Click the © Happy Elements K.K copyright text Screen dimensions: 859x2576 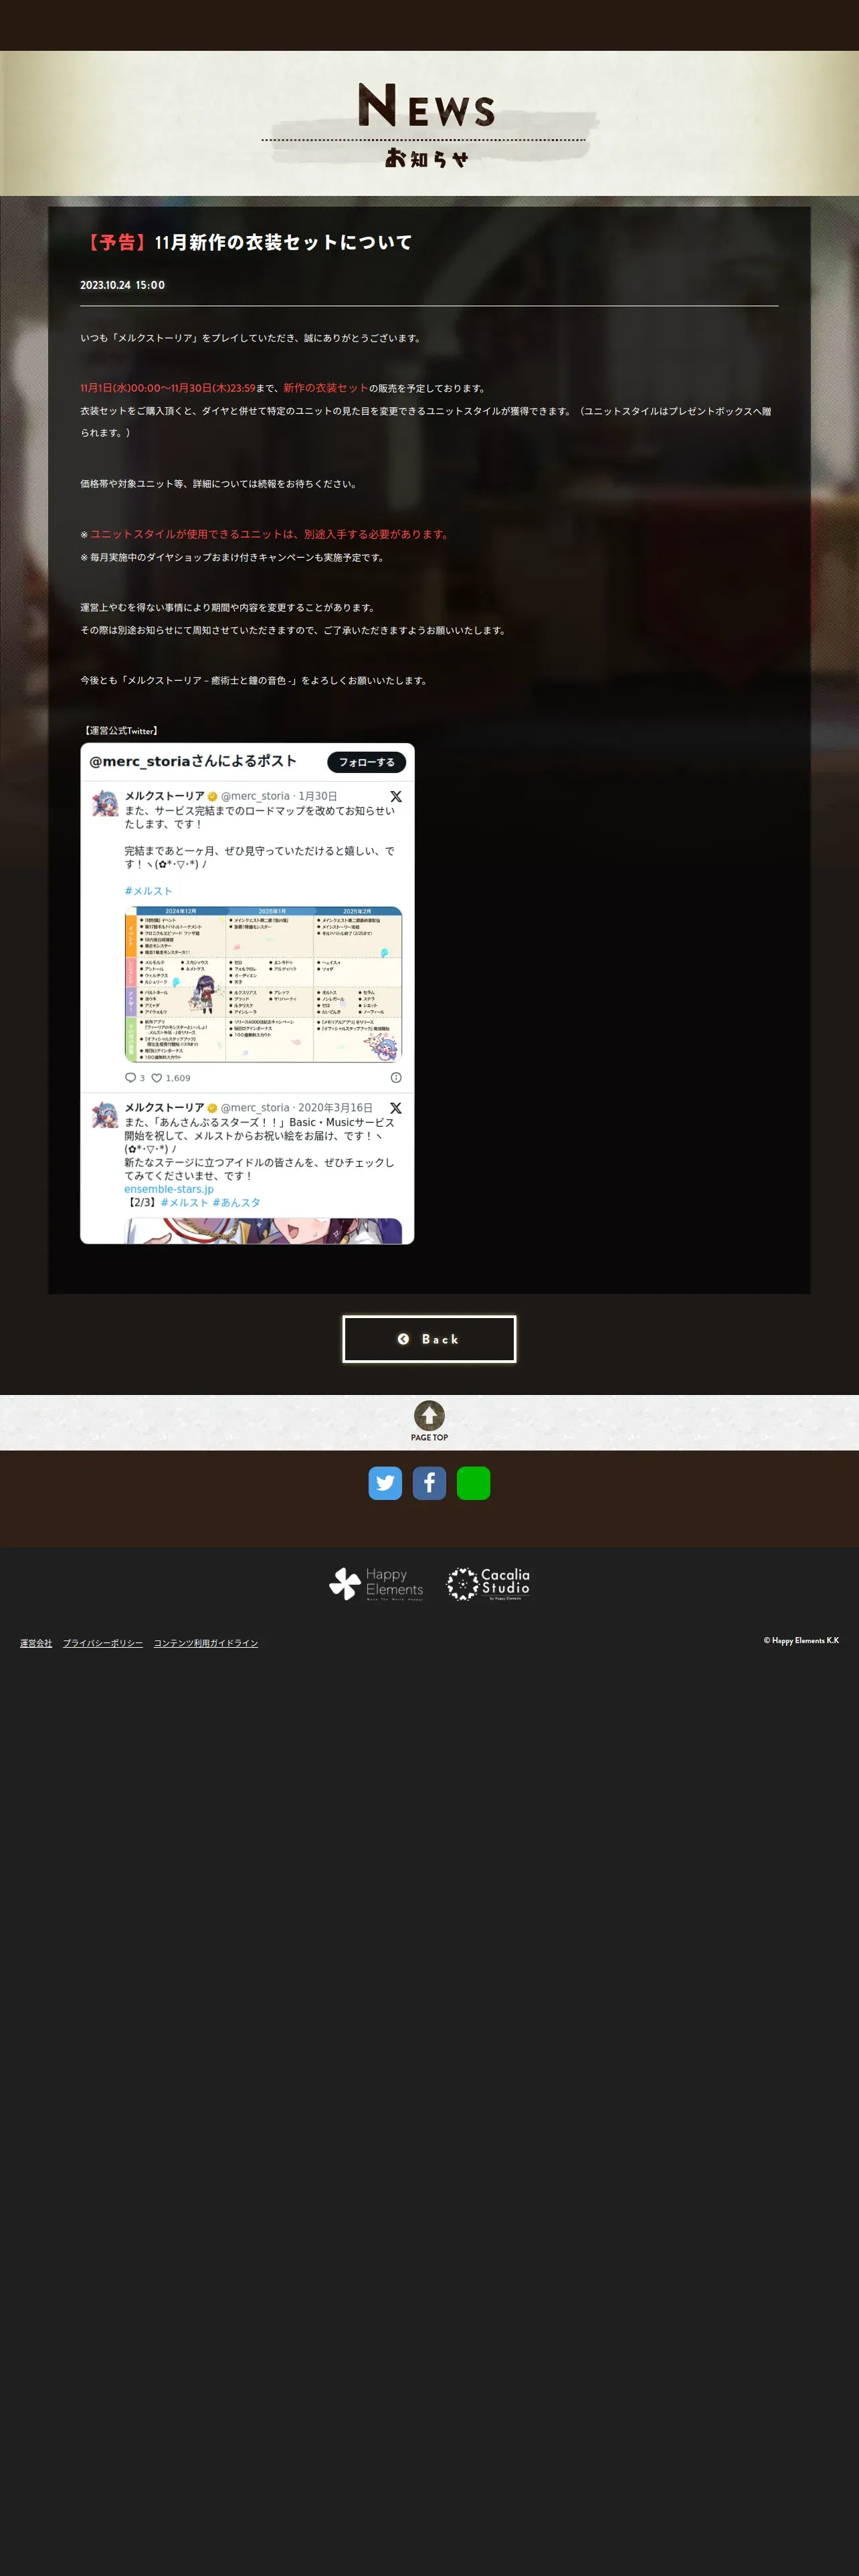click(x=801, y=1640)
